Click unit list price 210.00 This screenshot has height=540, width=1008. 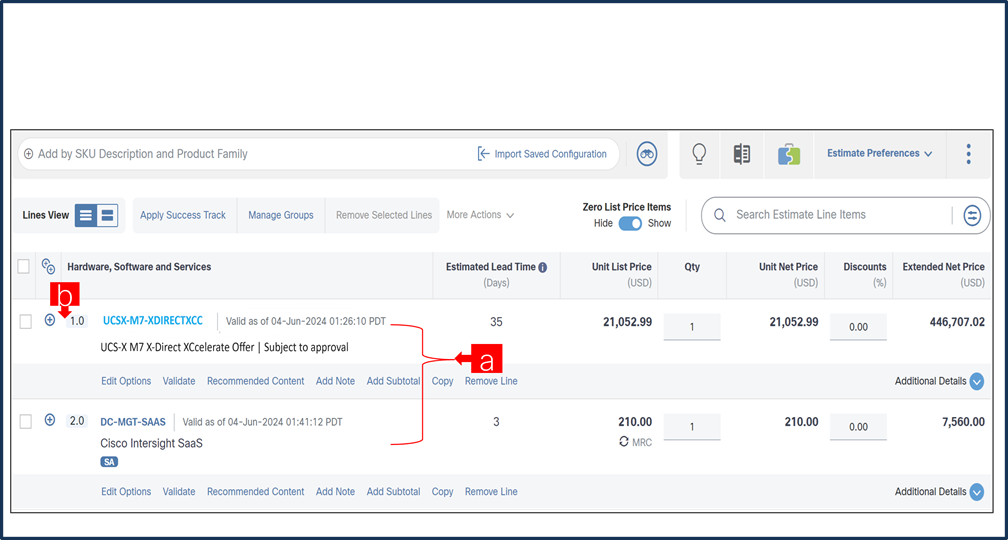[635, 422]
